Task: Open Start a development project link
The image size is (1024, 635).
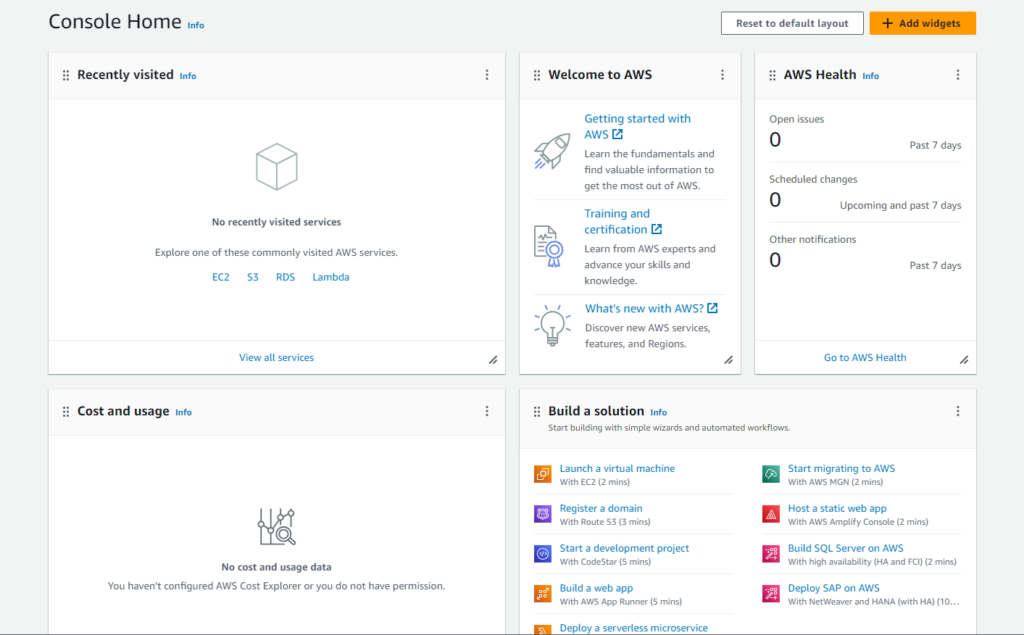Action: [624, 548]
